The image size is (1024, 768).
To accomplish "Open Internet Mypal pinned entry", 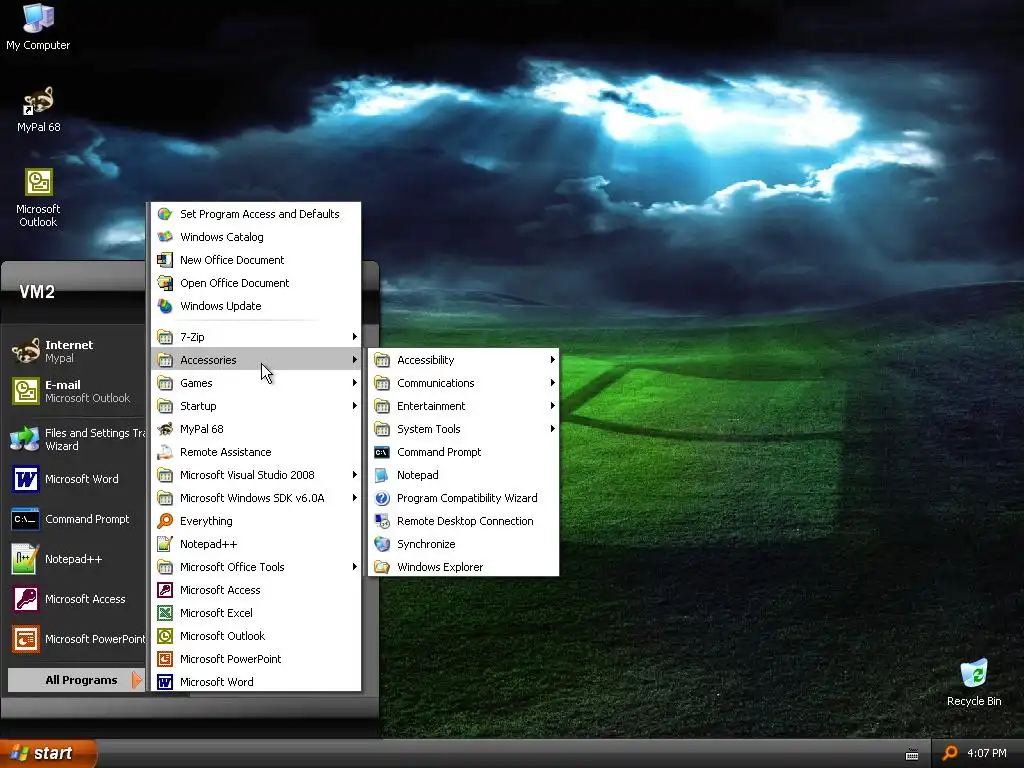I will (76, 351).
